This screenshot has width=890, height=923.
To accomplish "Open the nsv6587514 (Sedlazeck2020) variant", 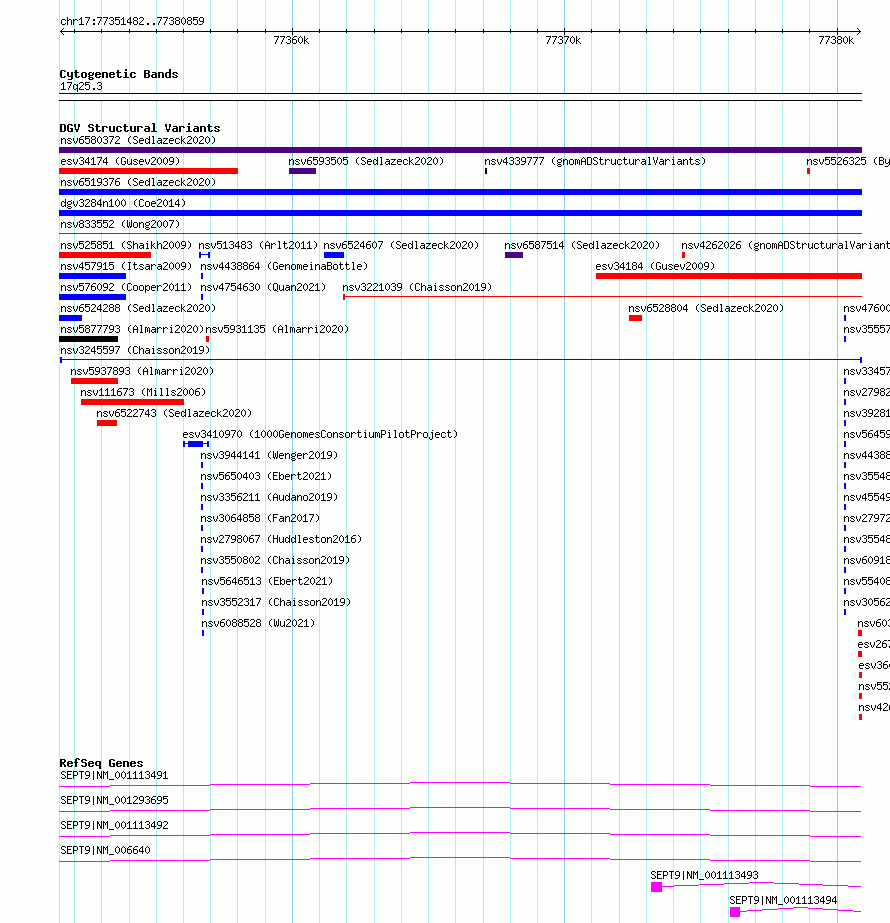I will (582, 245).
